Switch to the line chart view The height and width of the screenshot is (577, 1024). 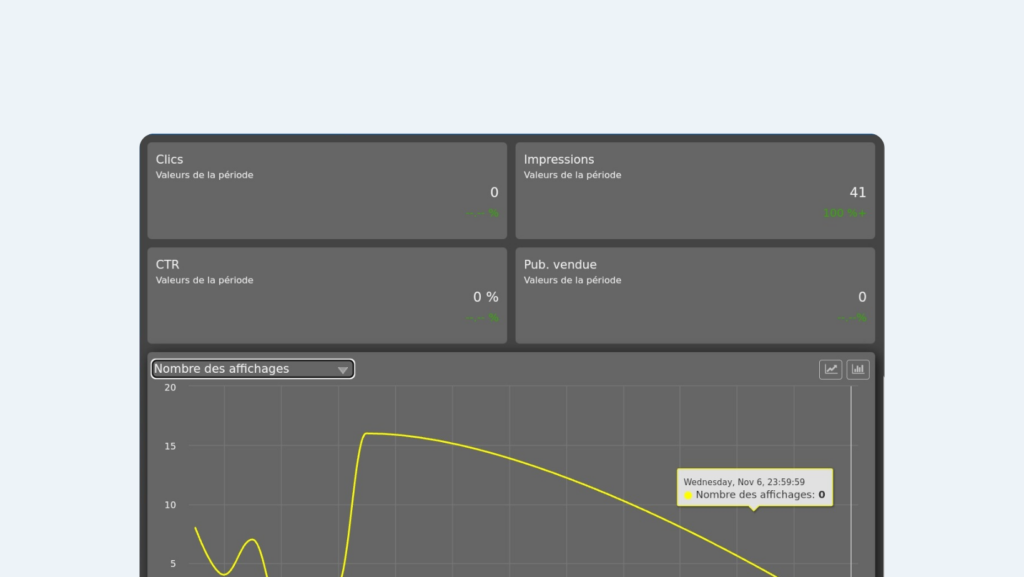pos(830,369)
